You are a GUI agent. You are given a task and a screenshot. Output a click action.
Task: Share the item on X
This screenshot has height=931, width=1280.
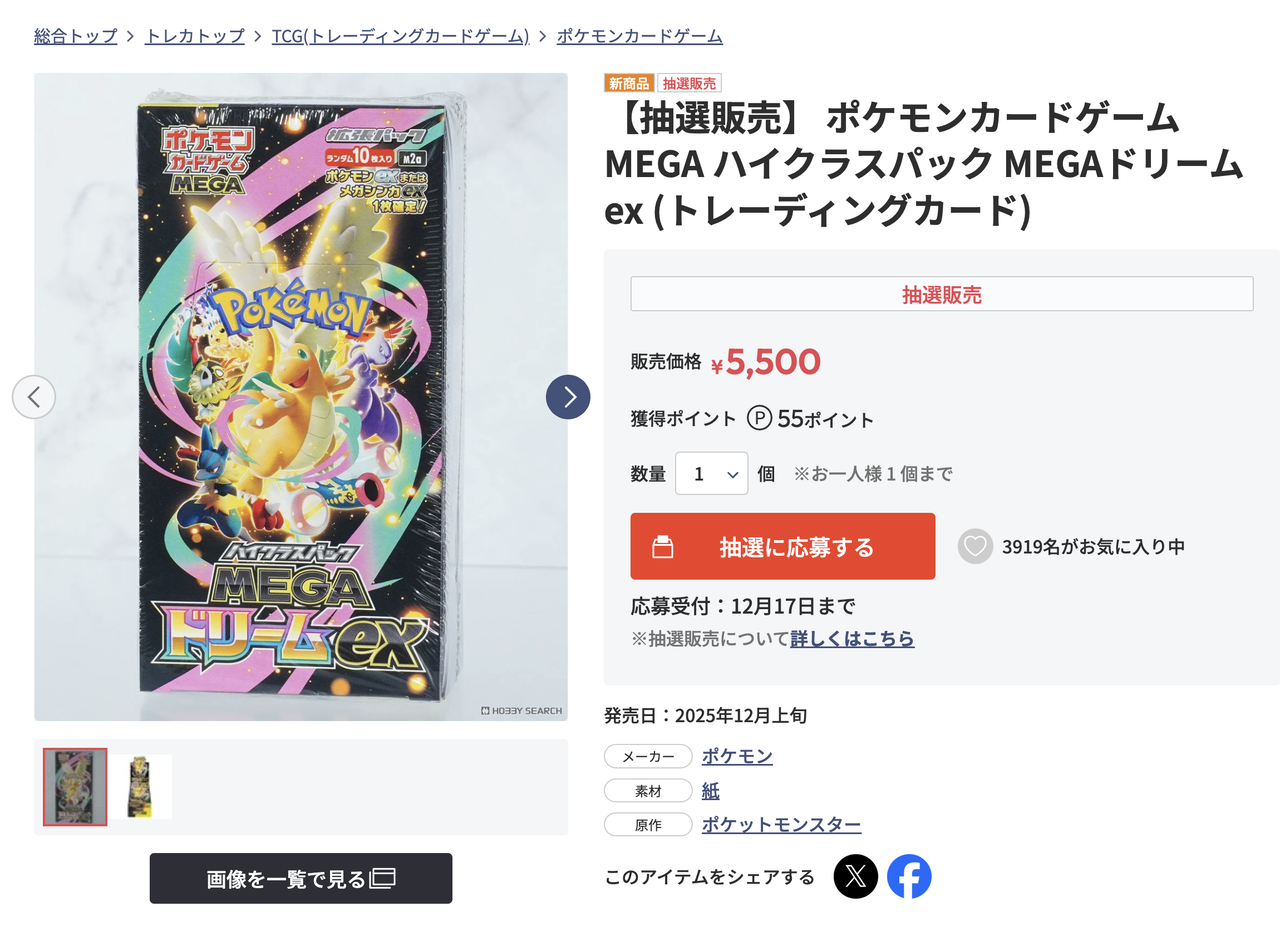click(x=856, y=876)
